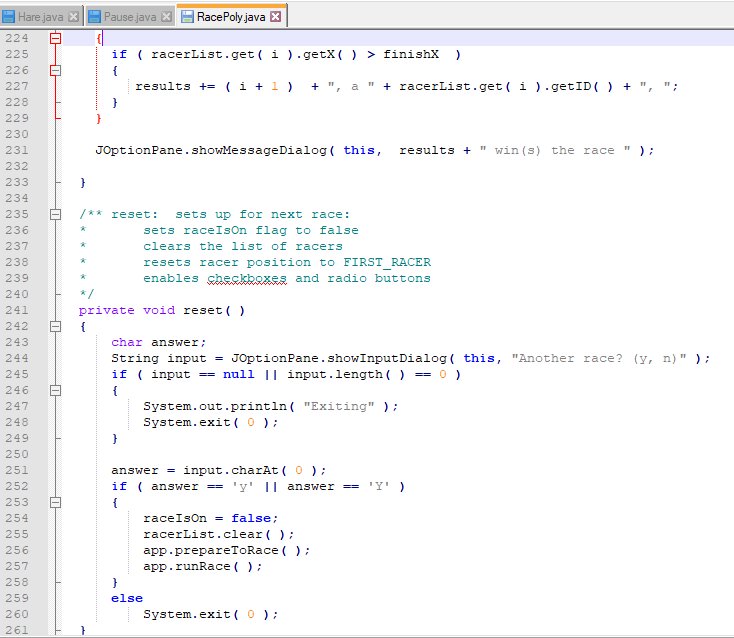This screenshot has height=638, width=734.
Task: Click 'char answer;' declaration
Action: click(x=158, y=342)
